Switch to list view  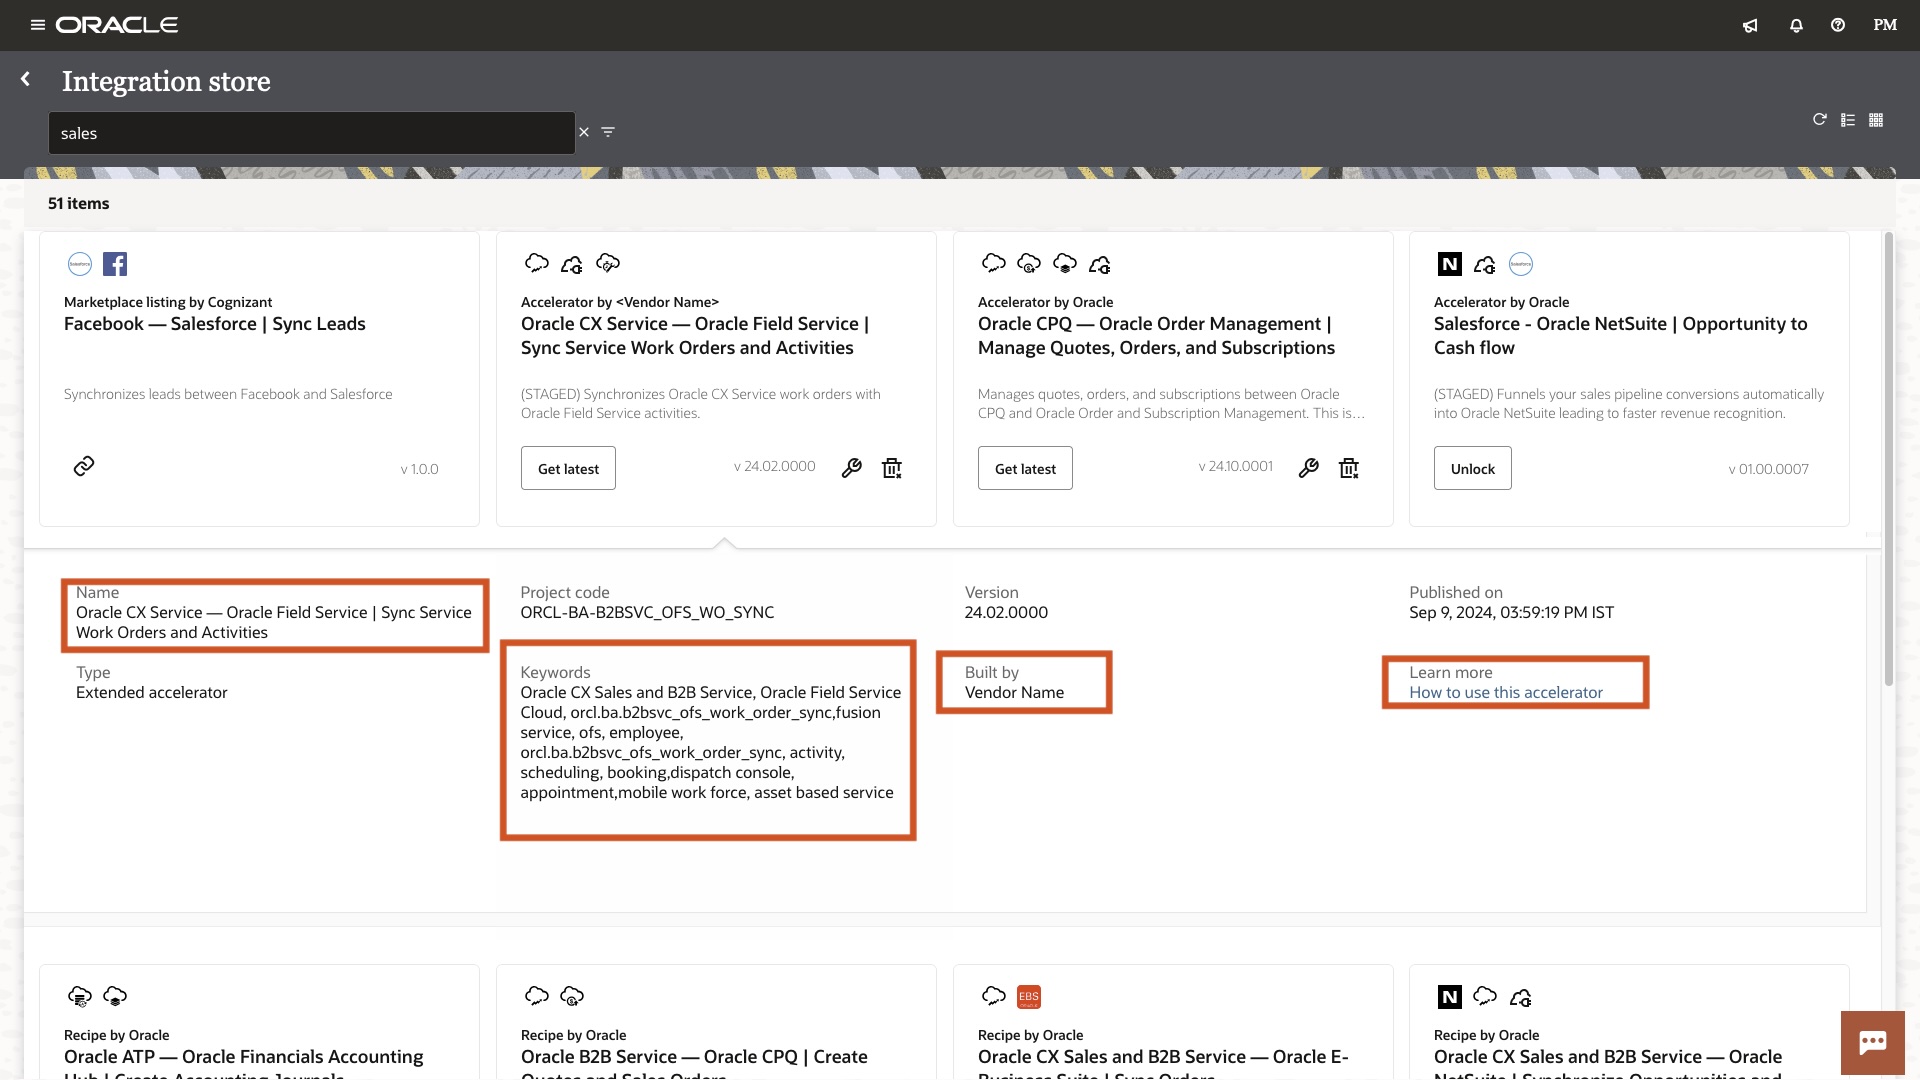[x=1848, y=120]
